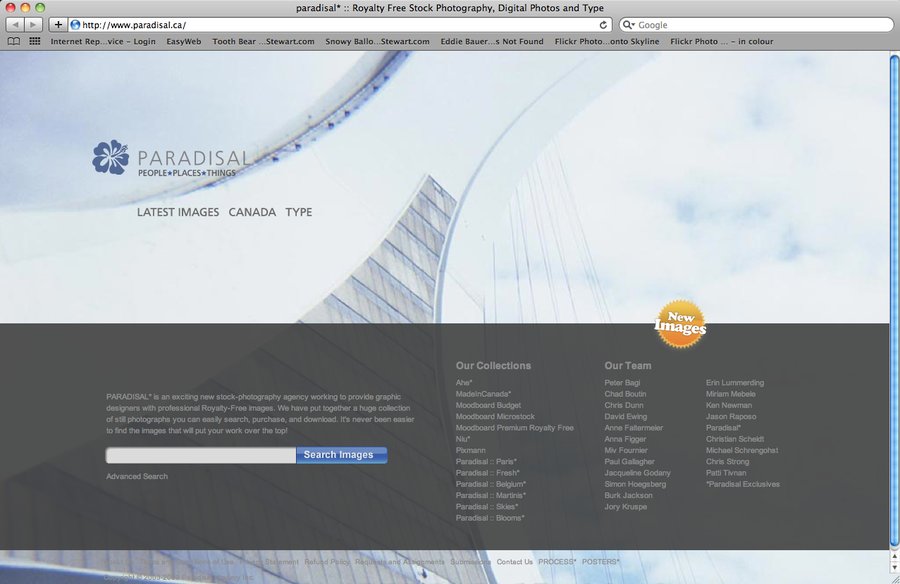Screen dimensions: 900x584
Task: Open the PROCESS* footer link
Action: pyautogui.click(x=557, y=562)
